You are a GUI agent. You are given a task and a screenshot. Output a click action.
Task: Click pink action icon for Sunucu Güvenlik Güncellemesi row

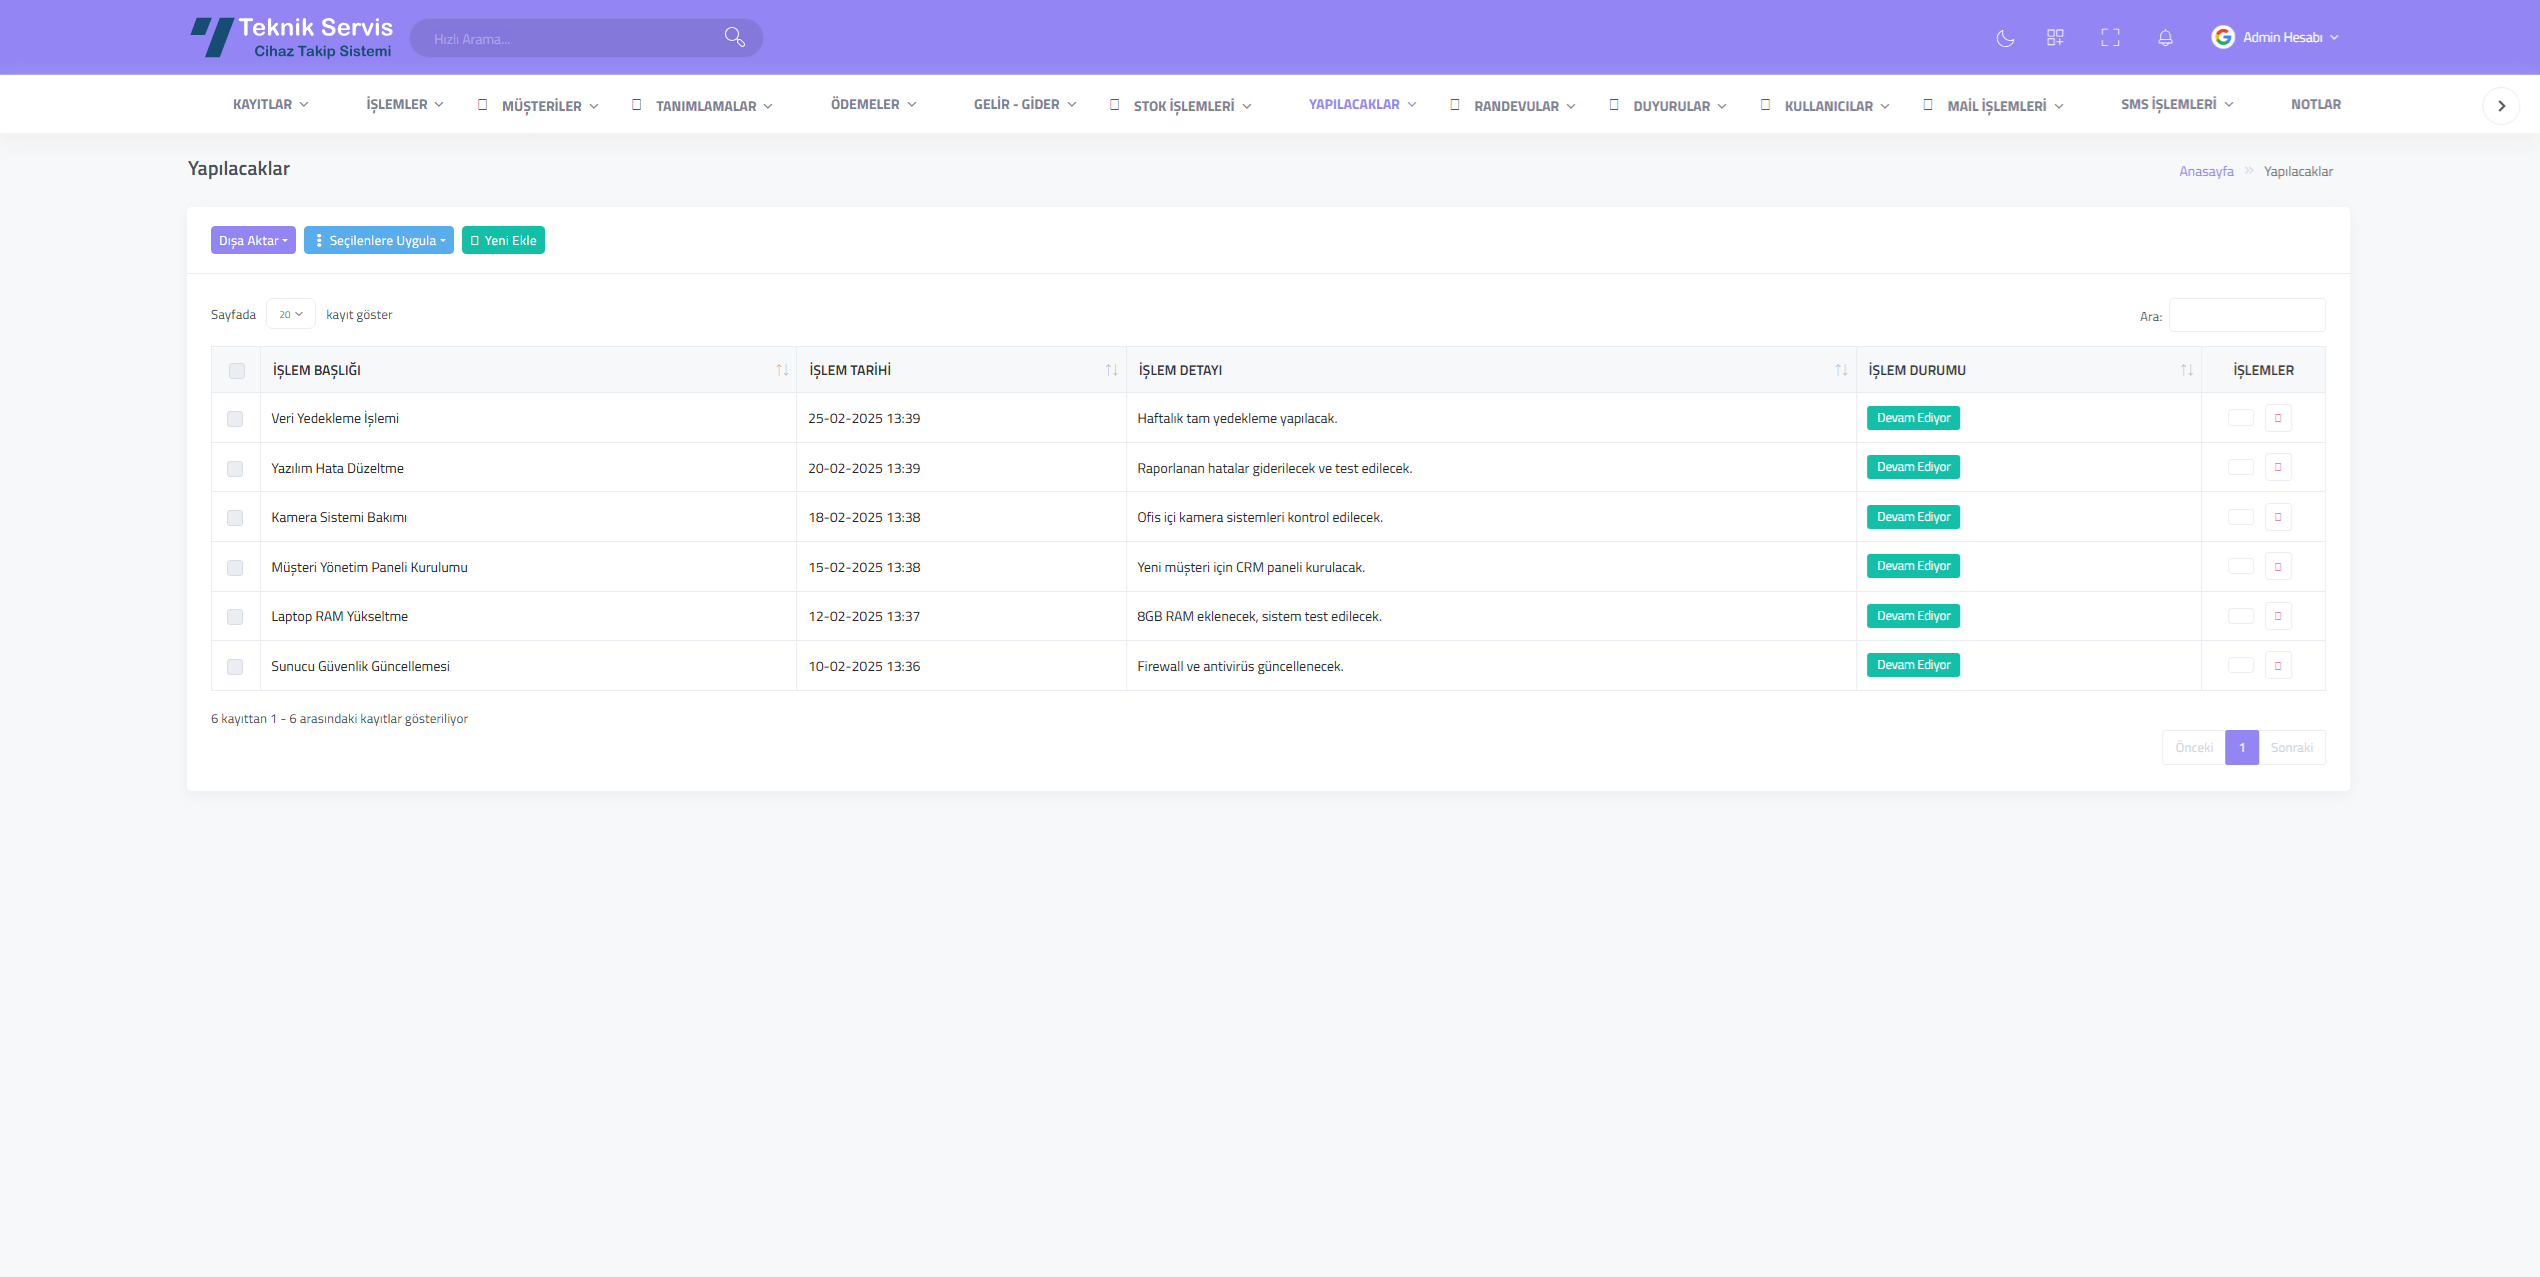pos(2278,666)
